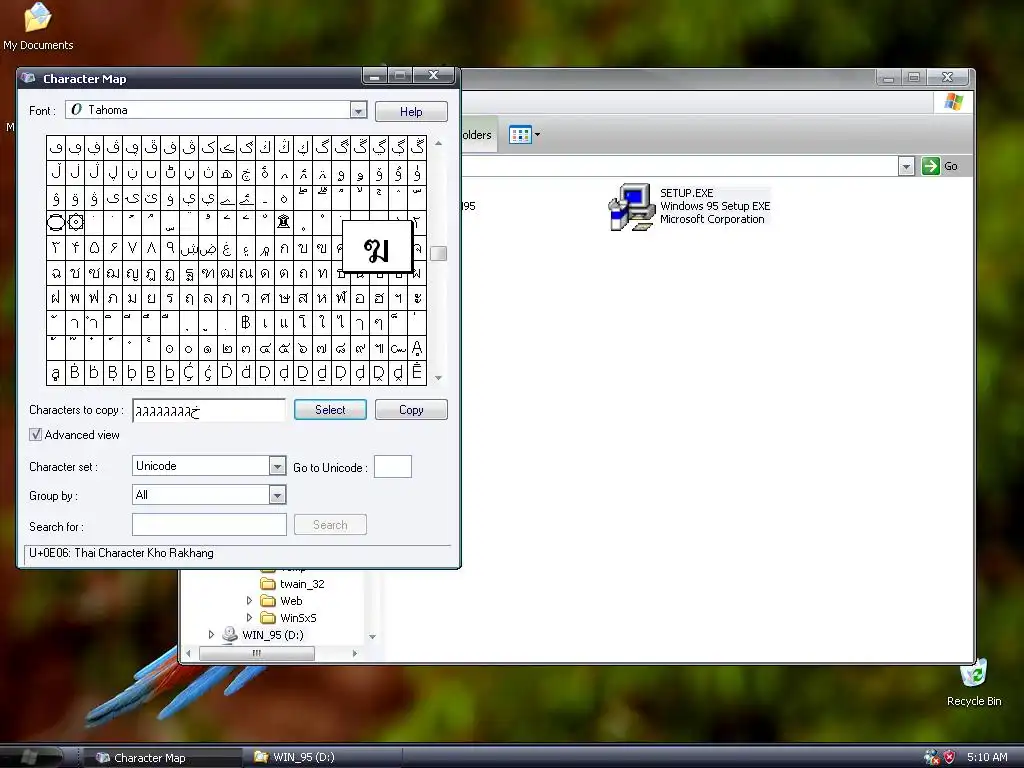This screenshot has width=1024, height=768.
Task: Select the Arabic digit four character
Action: (75, 248)
